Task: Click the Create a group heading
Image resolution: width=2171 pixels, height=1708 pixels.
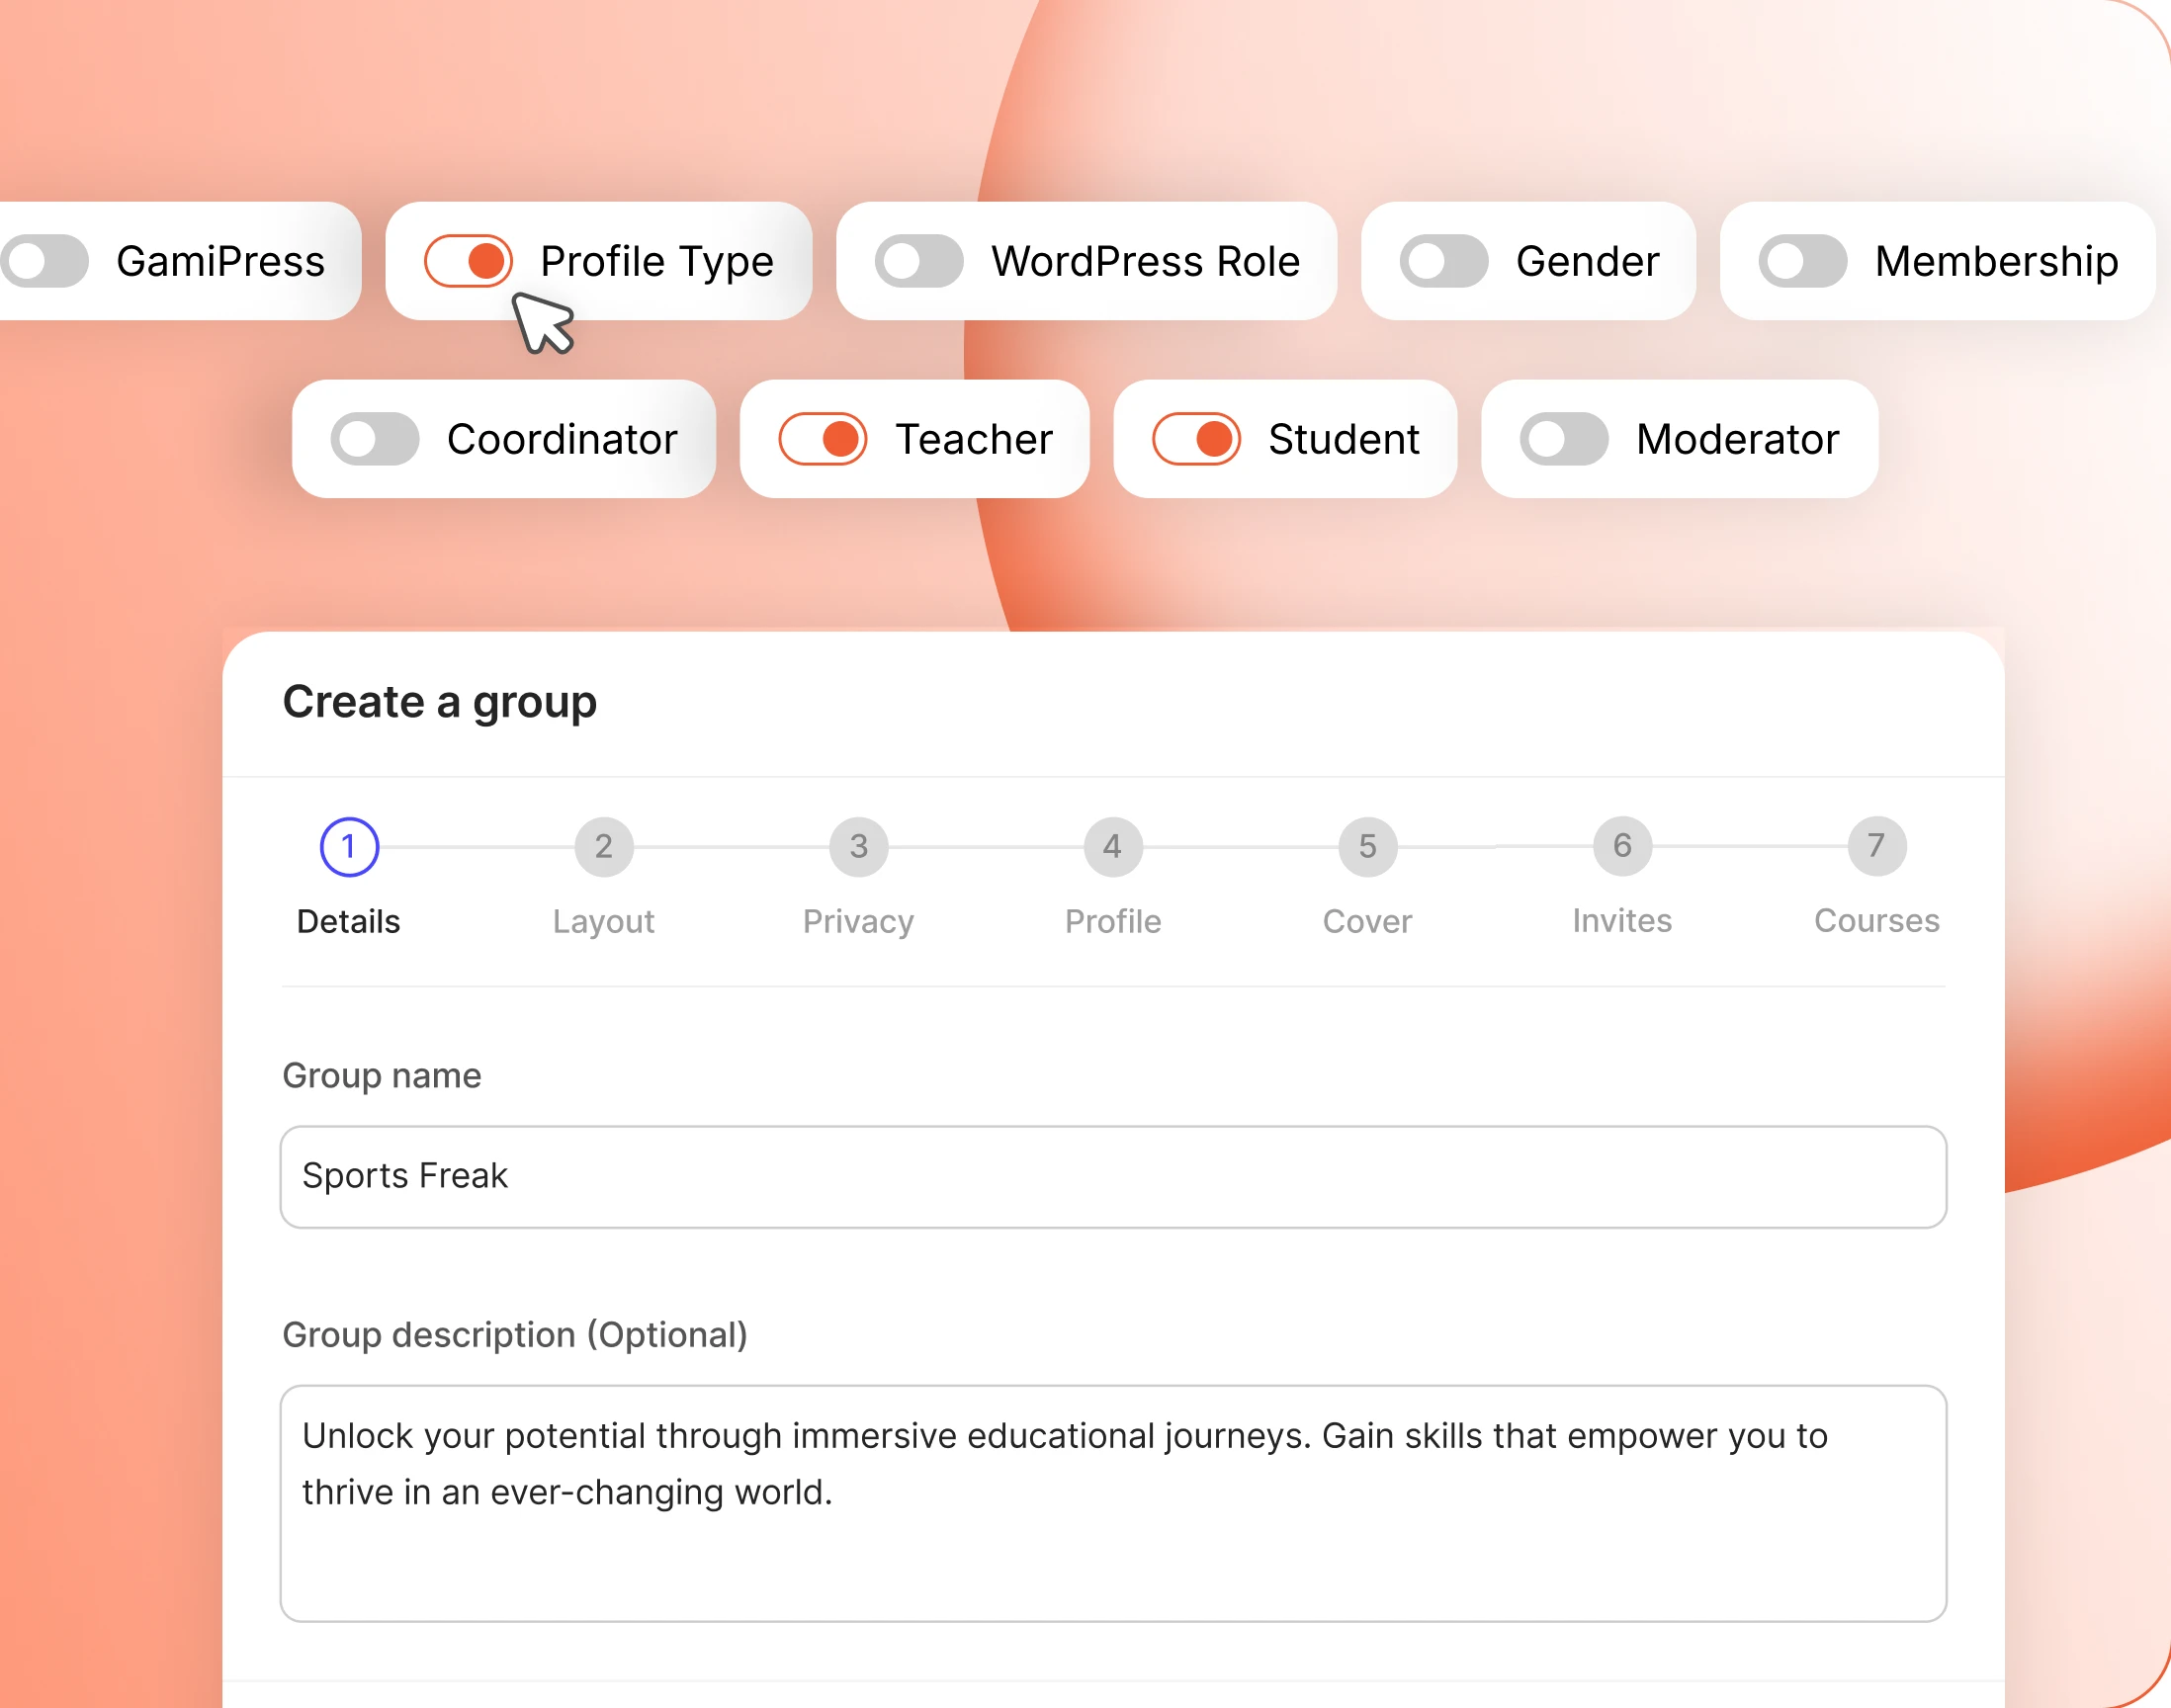Action: point(440,702)
